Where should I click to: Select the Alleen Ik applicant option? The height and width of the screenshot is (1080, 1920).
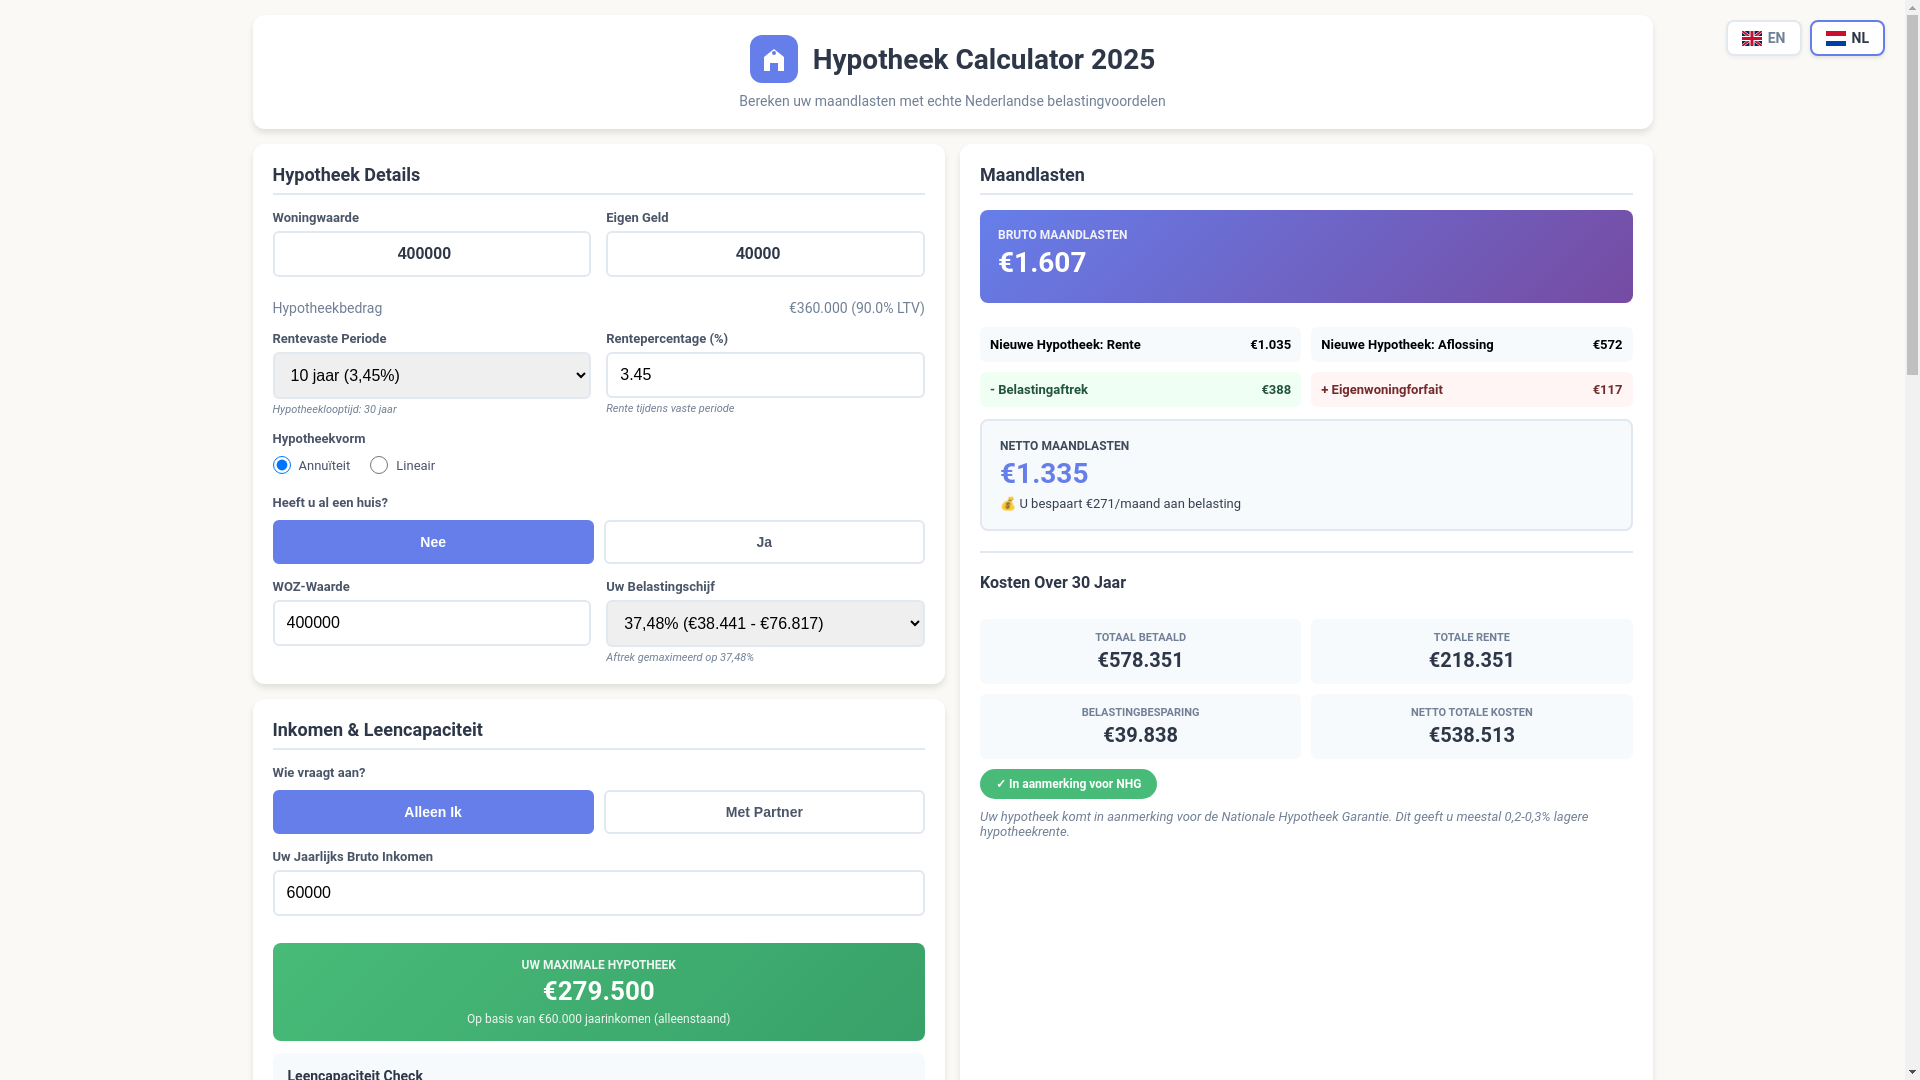coord(433,812)
